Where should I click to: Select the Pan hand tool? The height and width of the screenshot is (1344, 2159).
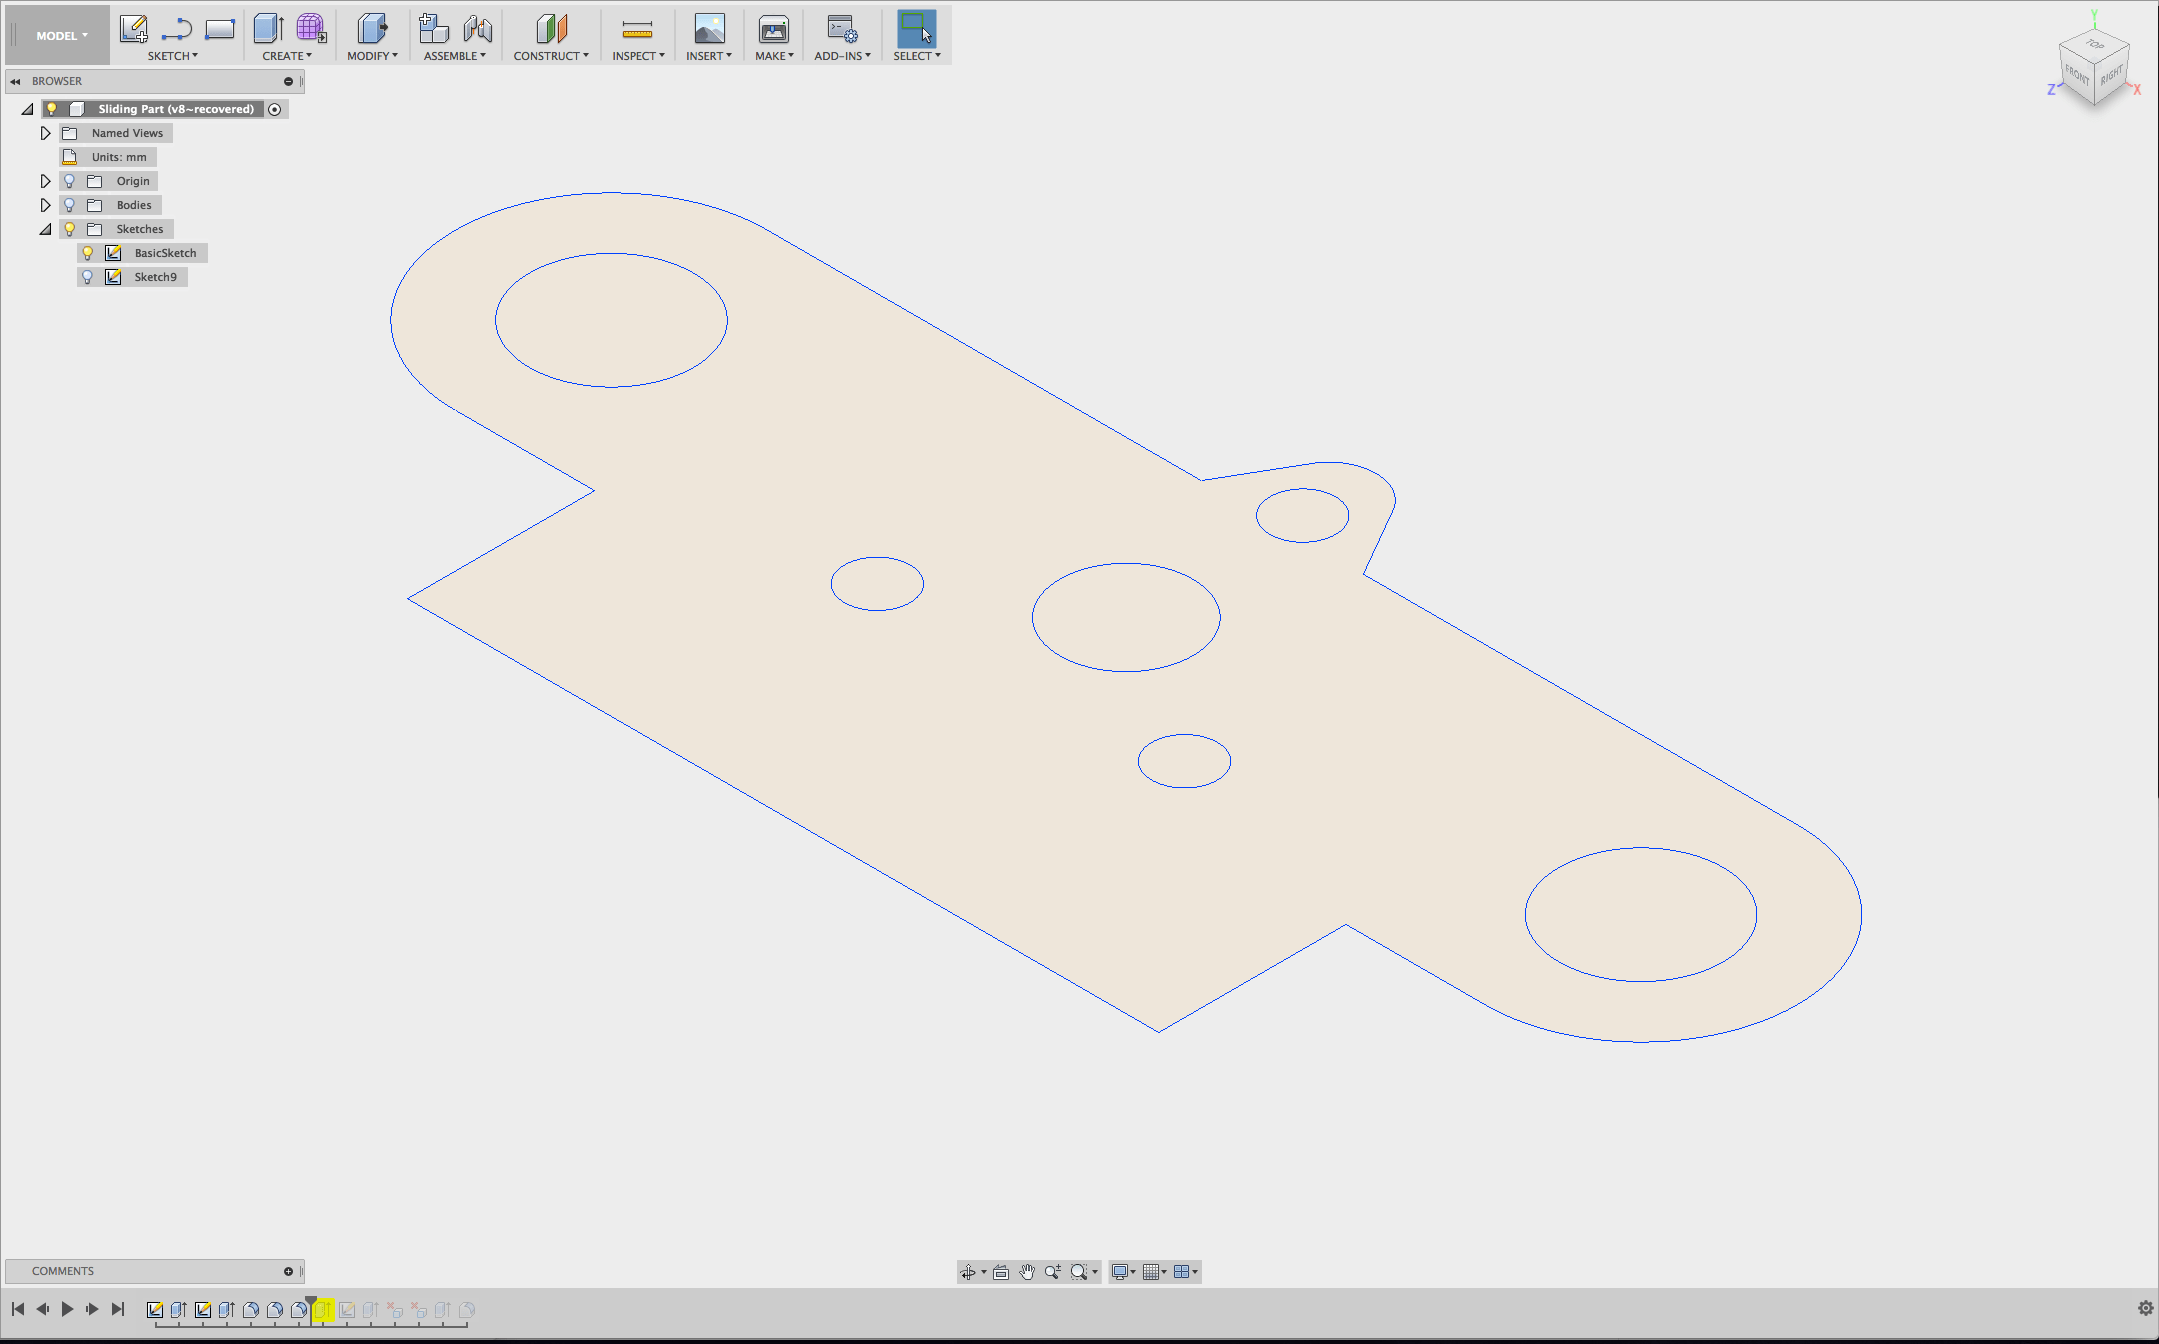tap(1027, 1272)
